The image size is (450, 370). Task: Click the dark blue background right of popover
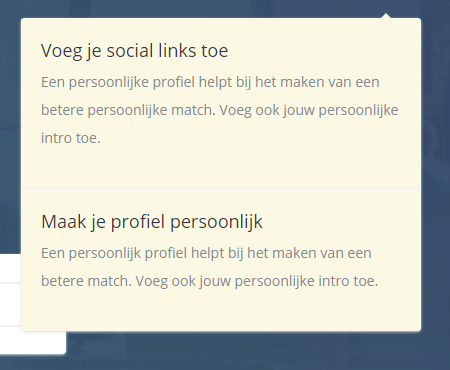pos(435,167)
